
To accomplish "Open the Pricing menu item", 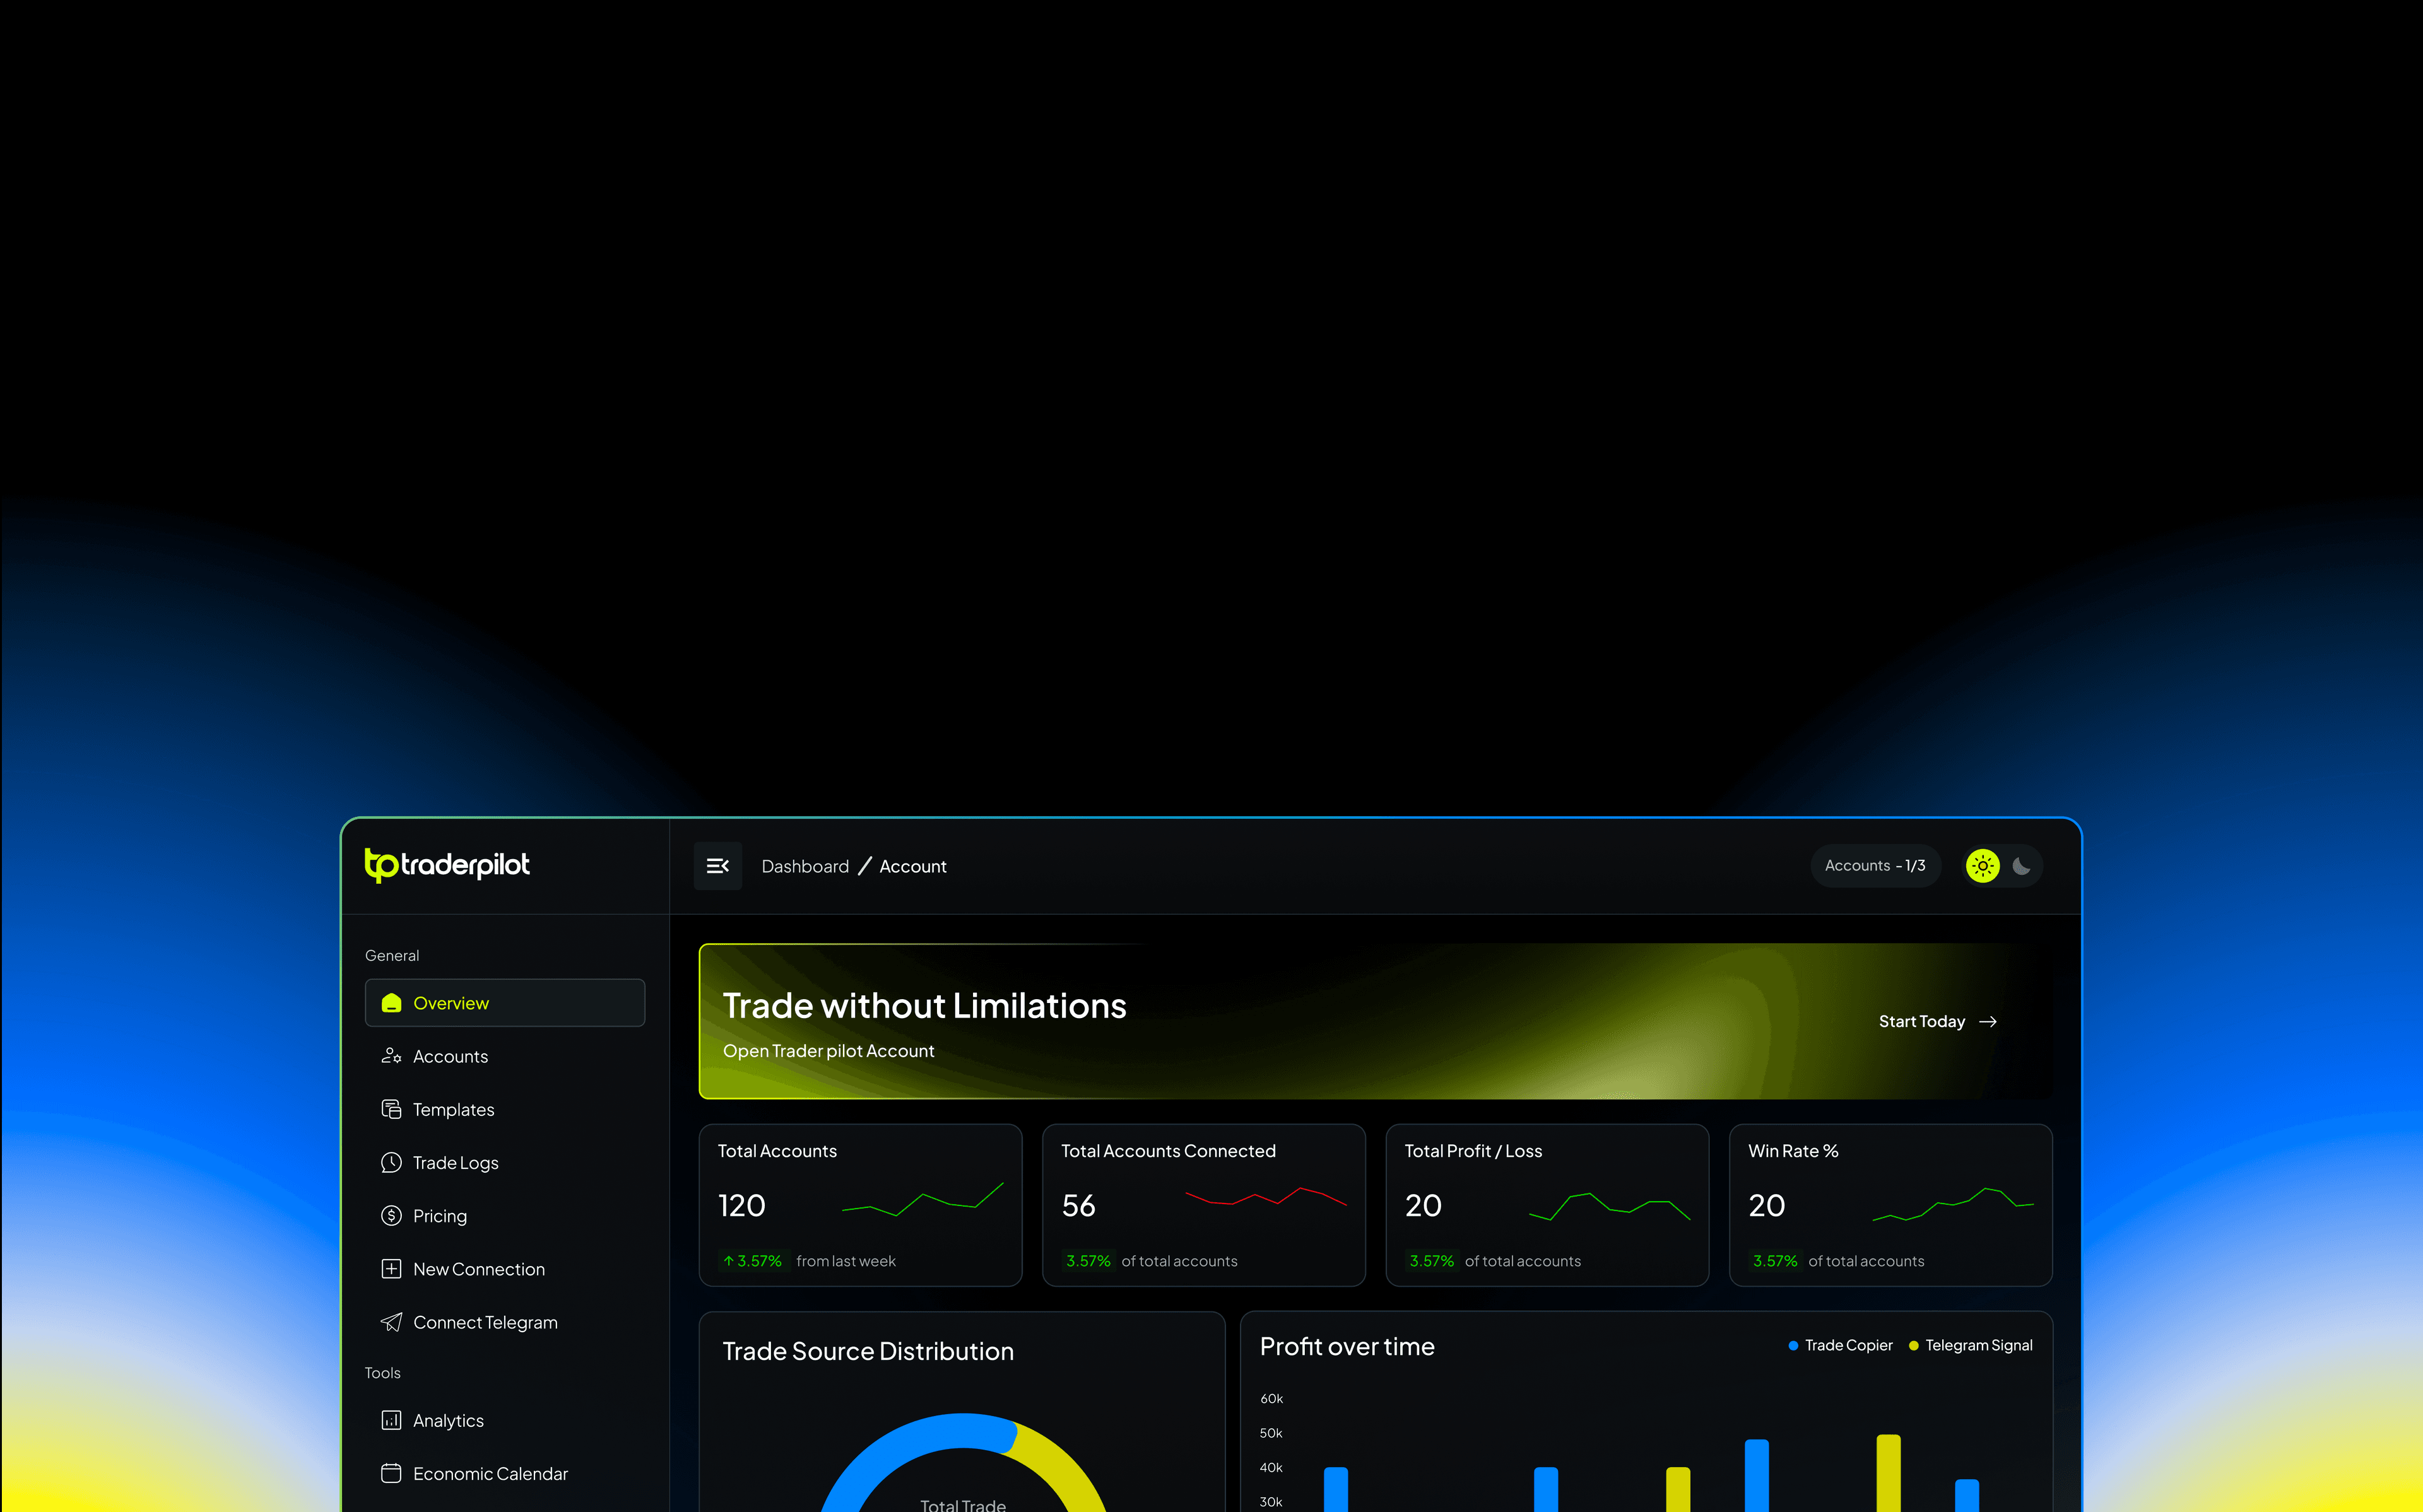I will pyautogui.click(x=505, y=1215).
